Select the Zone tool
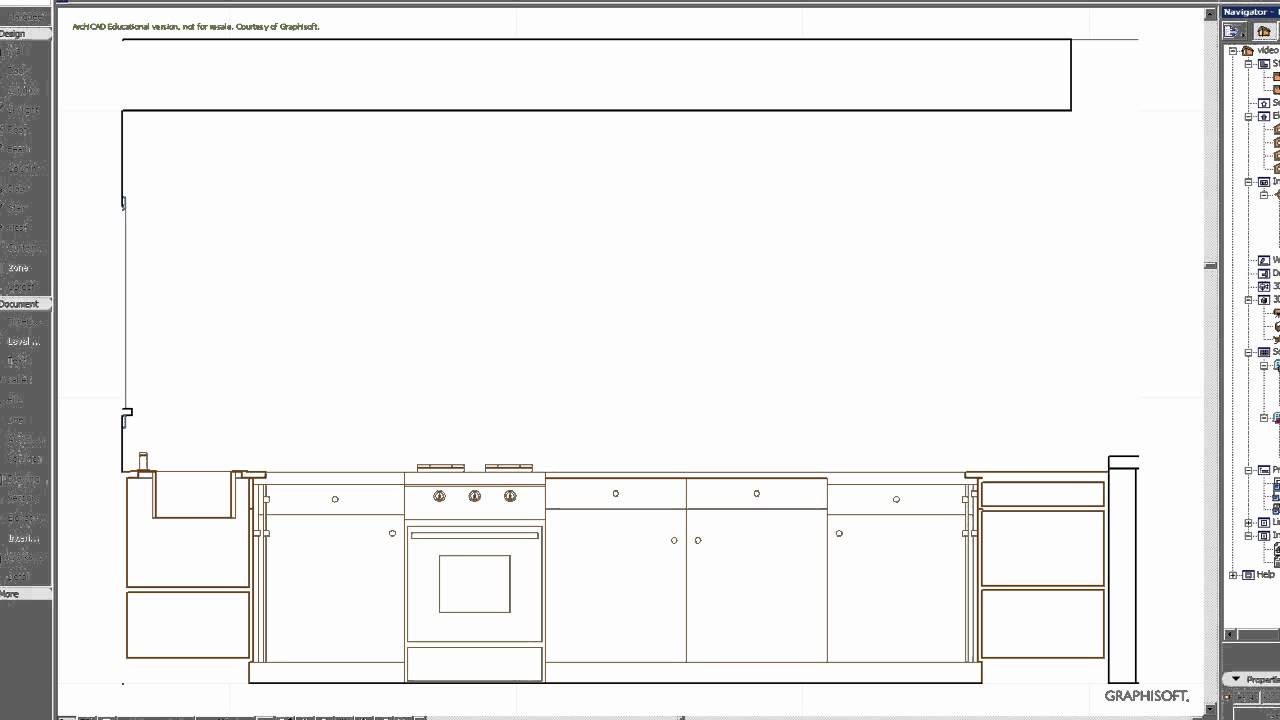 click(x=25, y=267)
